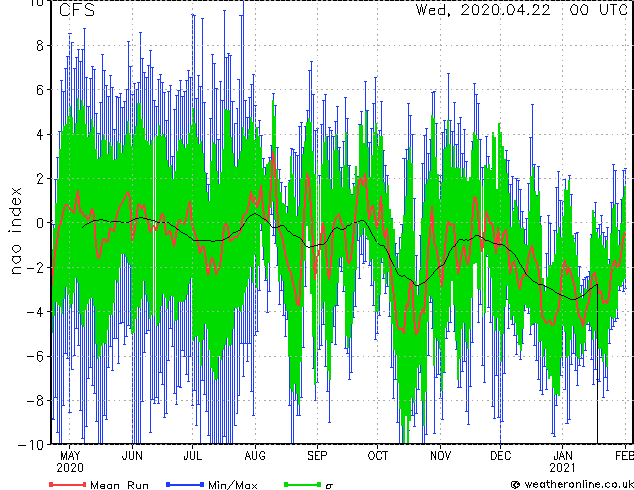Image resolution: width=634 pixels, height=490 pixels.
Task: Click the y-axis value -6
Action: (35, 356)
